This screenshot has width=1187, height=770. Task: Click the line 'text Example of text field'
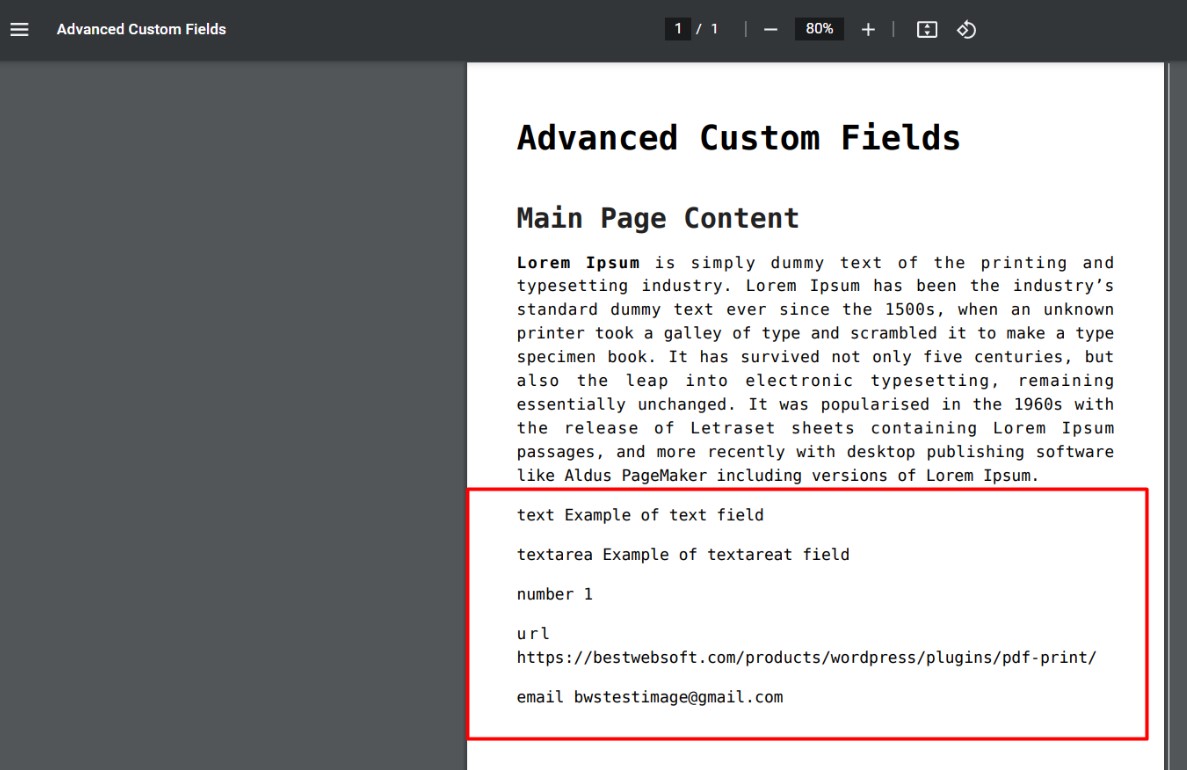pos(640,515)
